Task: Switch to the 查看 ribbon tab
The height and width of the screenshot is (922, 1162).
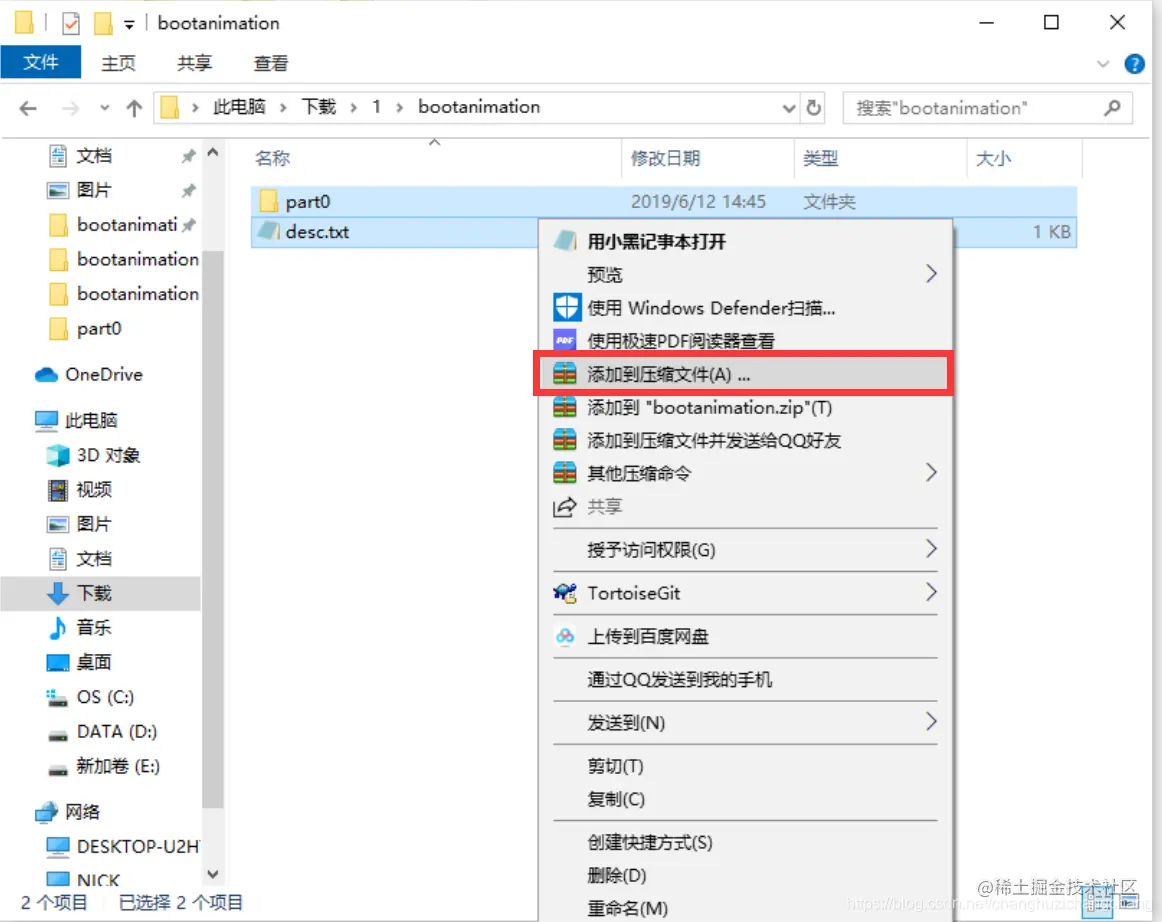Action: coord(269,62)
